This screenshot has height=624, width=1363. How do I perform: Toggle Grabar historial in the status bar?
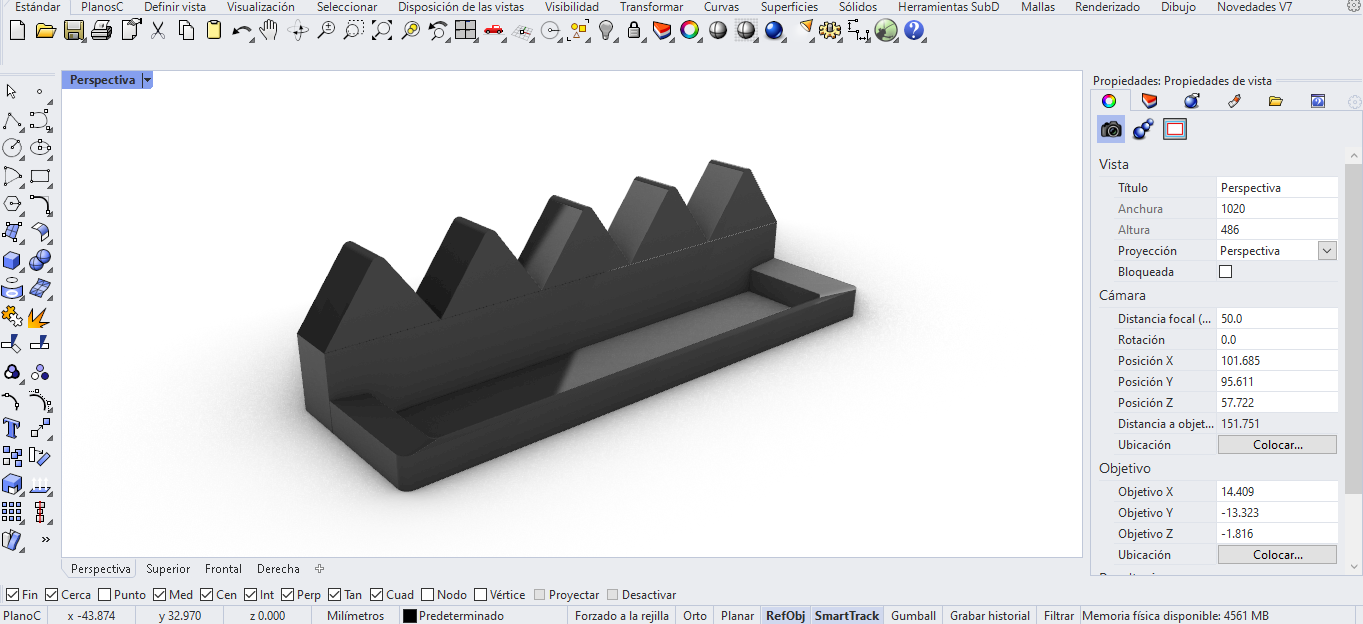click(x=990, y=616)
